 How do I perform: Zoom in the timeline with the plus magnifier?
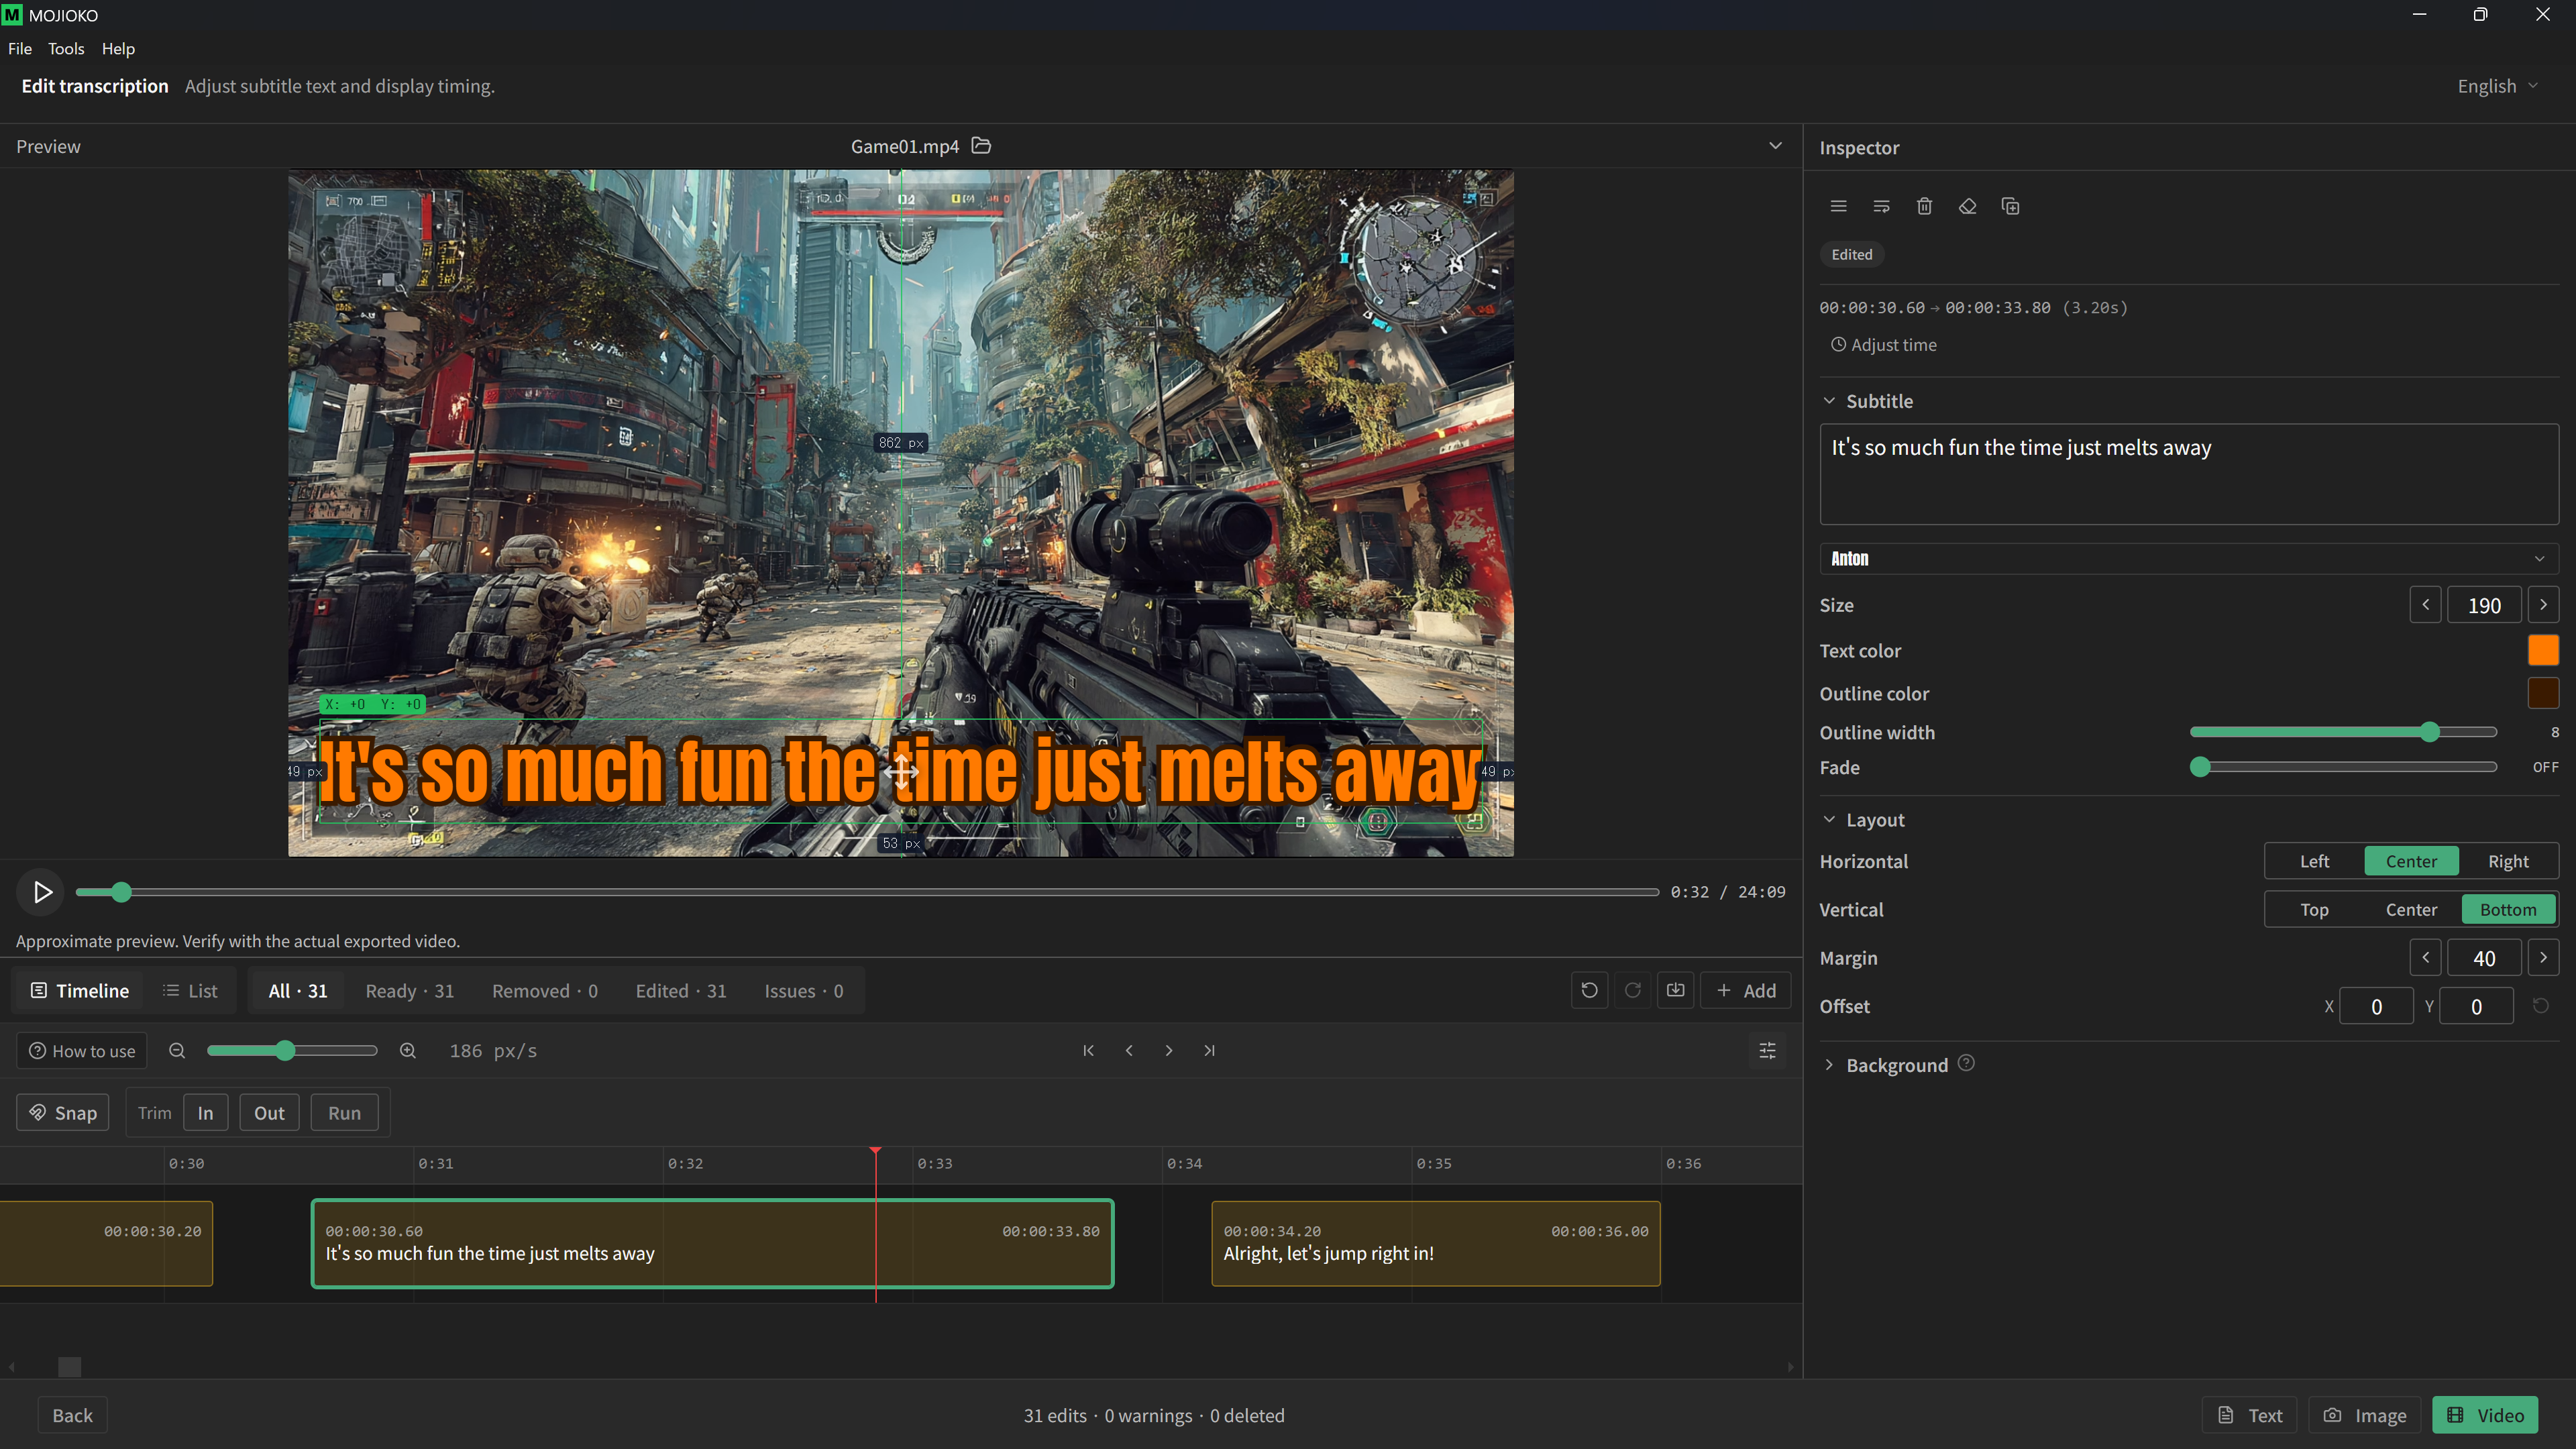point(408,1050)
